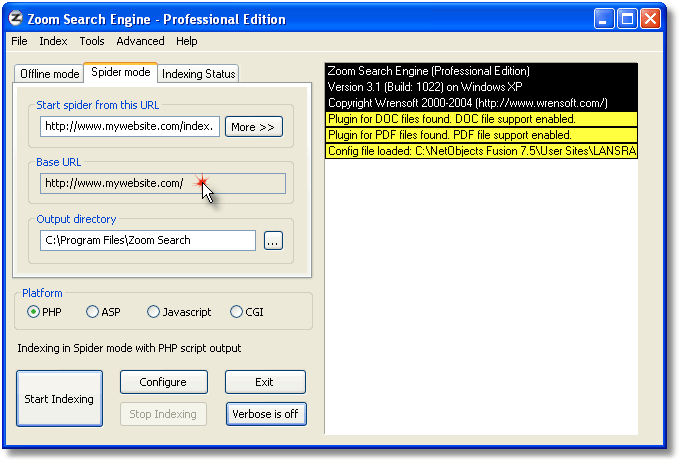Select the Javascript platform radio button
This screenshot has height=463, width=681.
click(179, 312)
